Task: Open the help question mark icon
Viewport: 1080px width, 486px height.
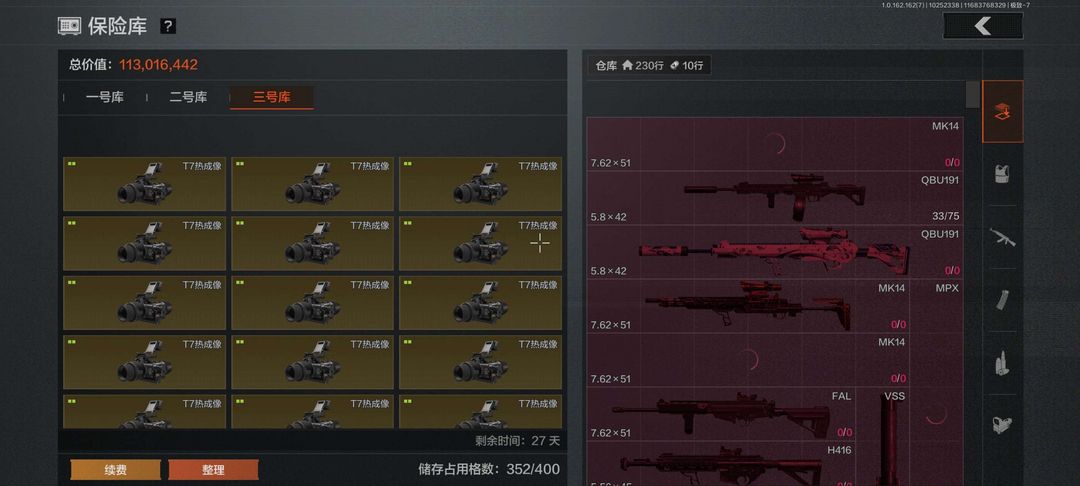Action: (x=168, y=26)
